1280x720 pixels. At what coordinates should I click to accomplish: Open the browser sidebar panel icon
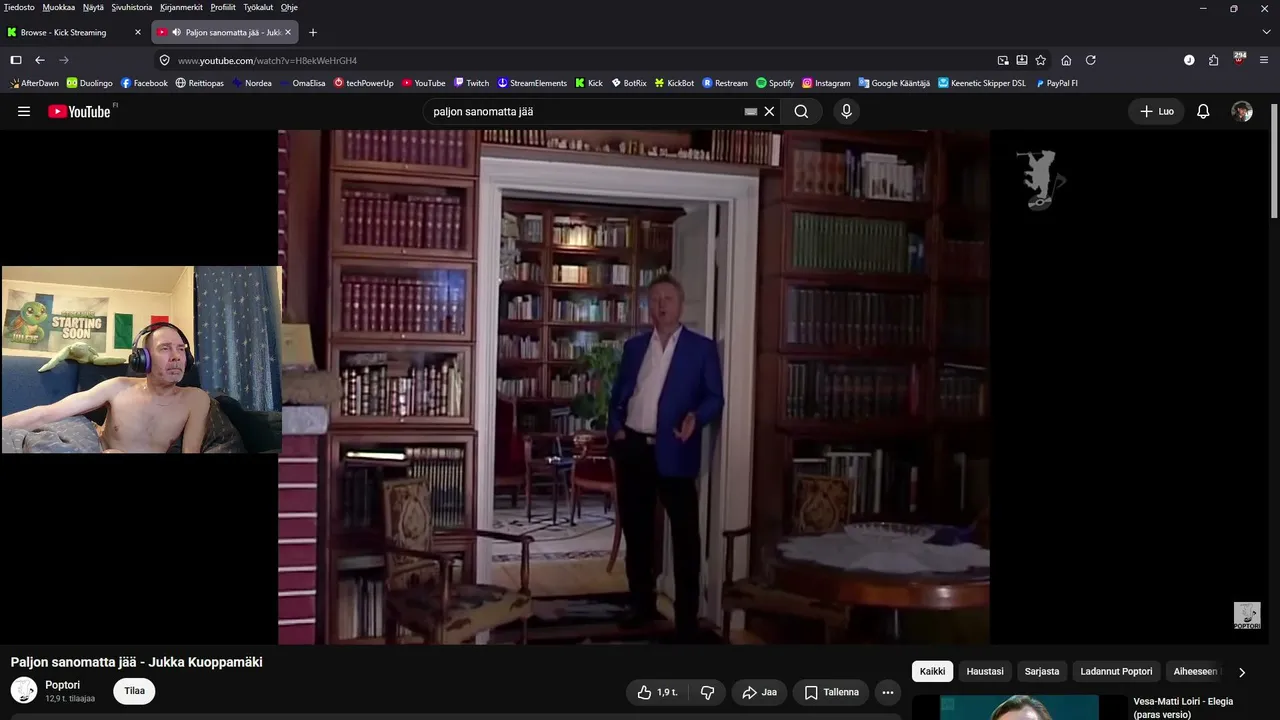tap(16, 60)
